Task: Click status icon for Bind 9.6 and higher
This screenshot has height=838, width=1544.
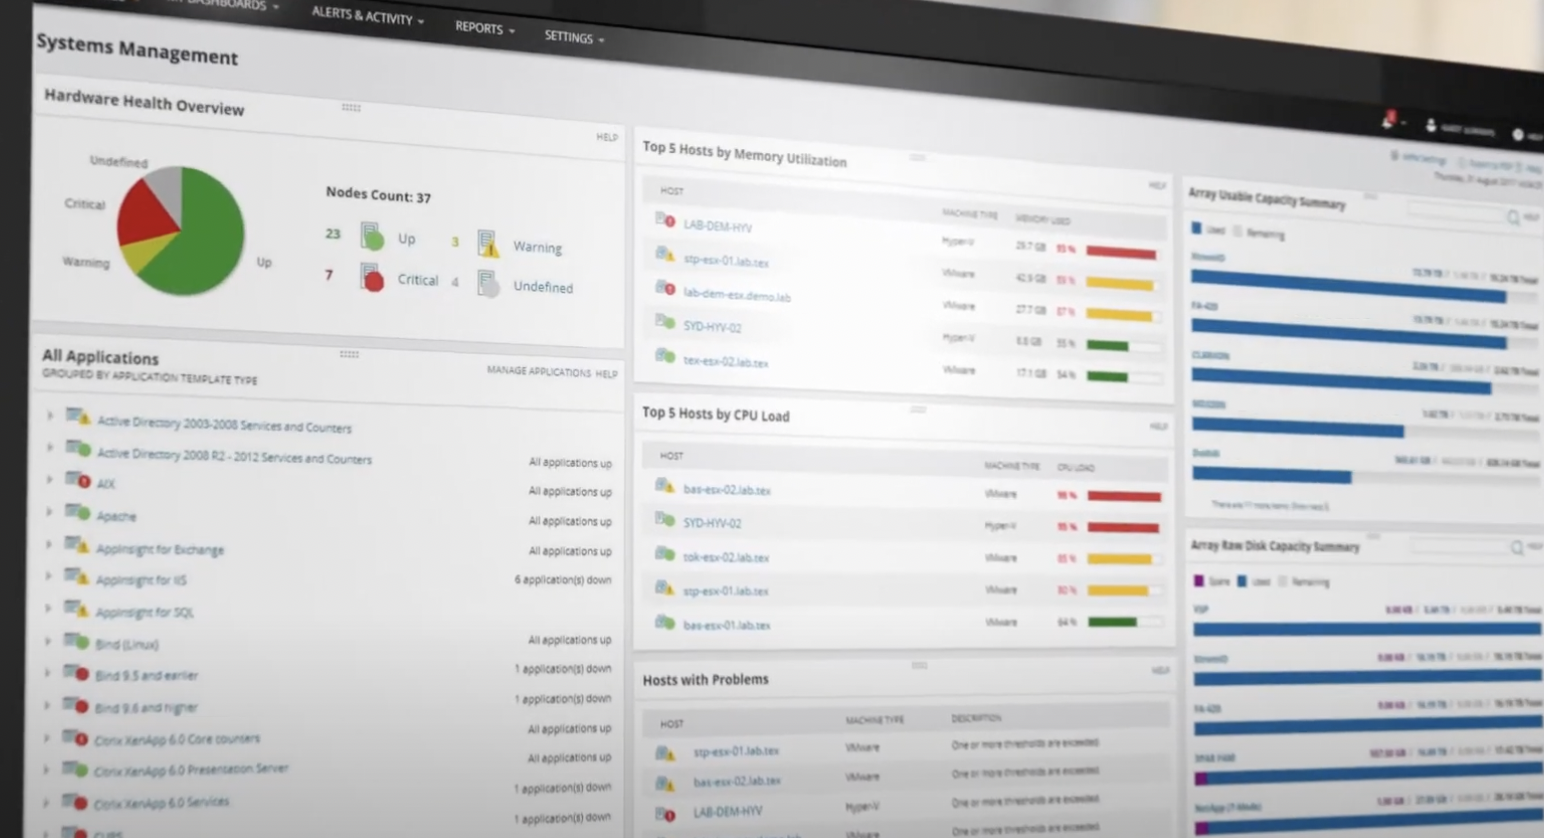Action: pyautogui.click(x=75, y=705)
